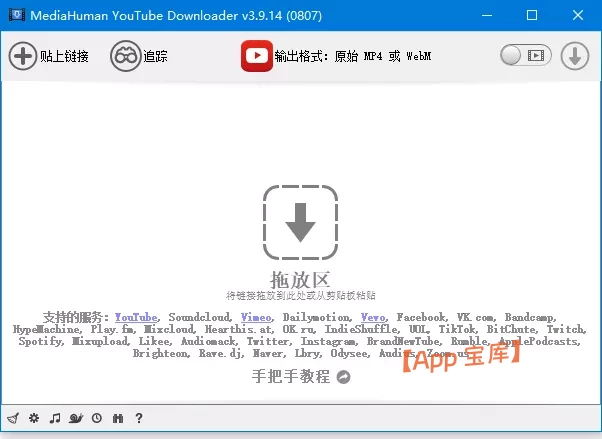Minimize the MediaHuman YouTube Downloader window
This screenshot has height=439, width=602.
[487, 15]
